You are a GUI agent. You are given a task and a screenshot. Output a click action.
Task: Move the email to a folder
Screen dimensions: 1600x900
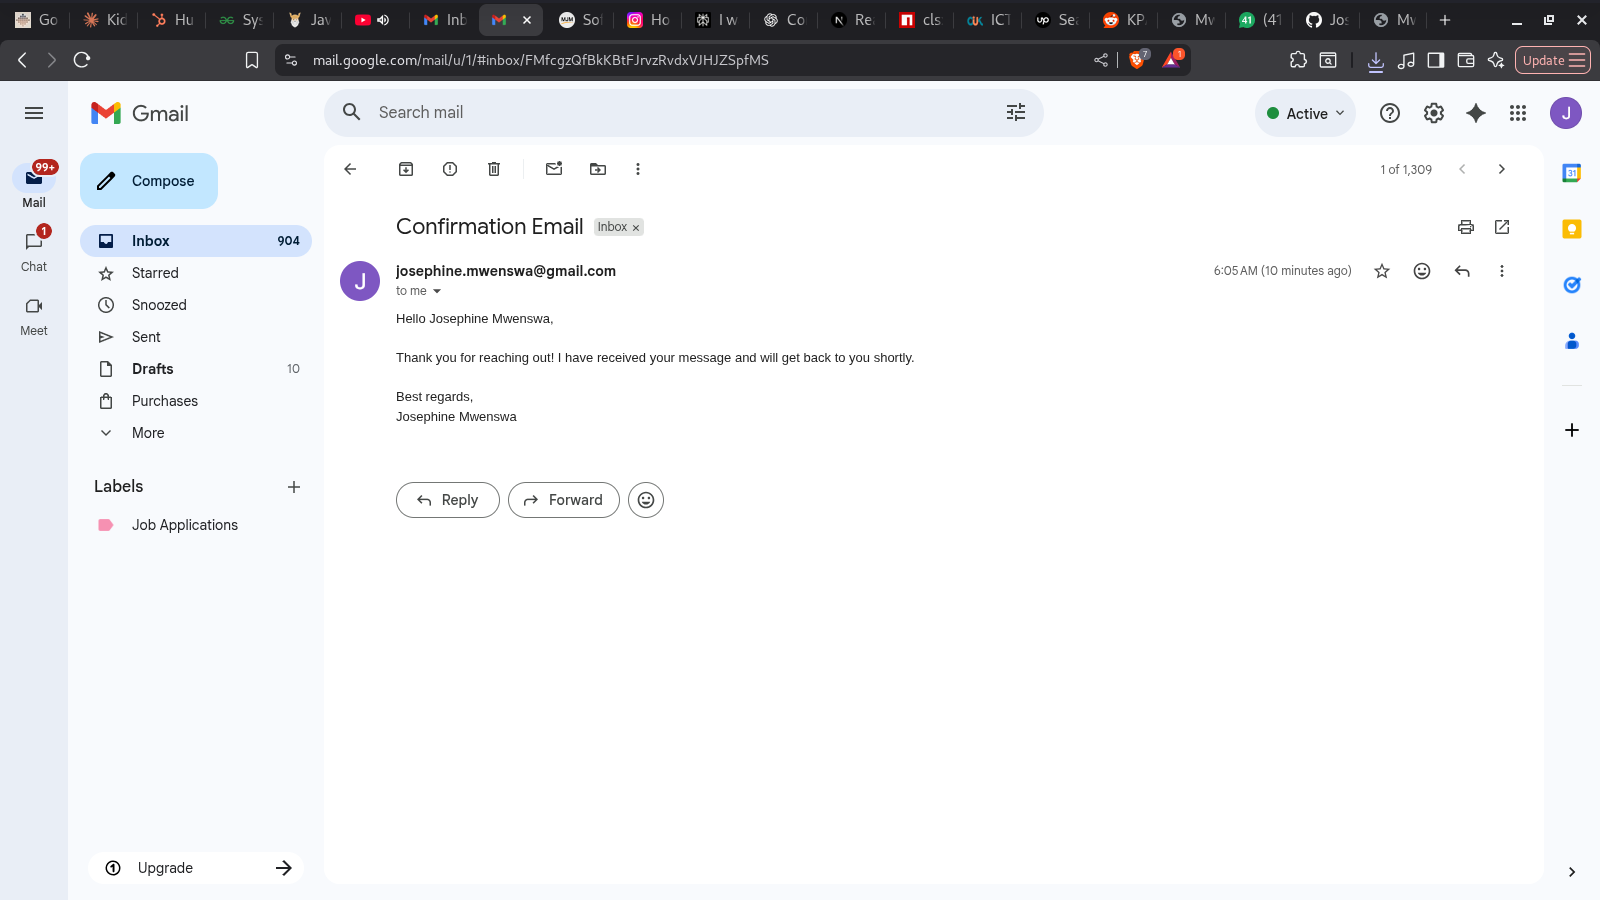coord(597,169)
